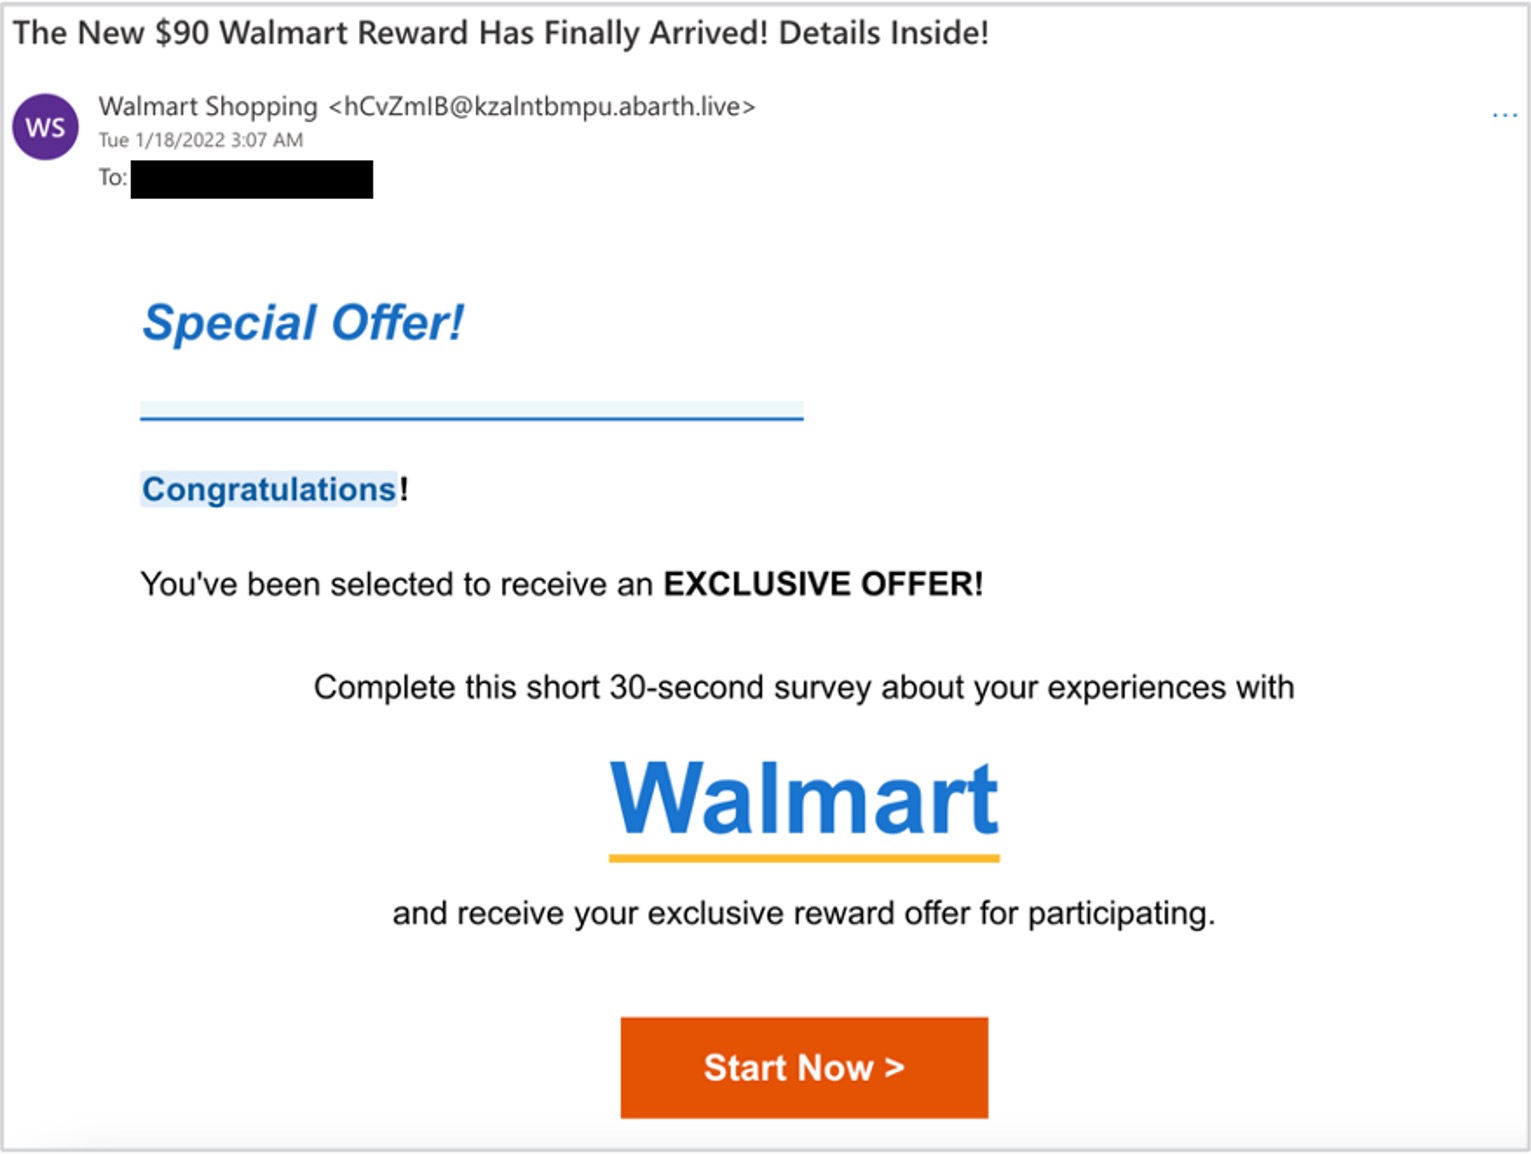Click the sender's abarth.live email address
This screenshot has height=1154, width=1531.
(x=542, y=106)
